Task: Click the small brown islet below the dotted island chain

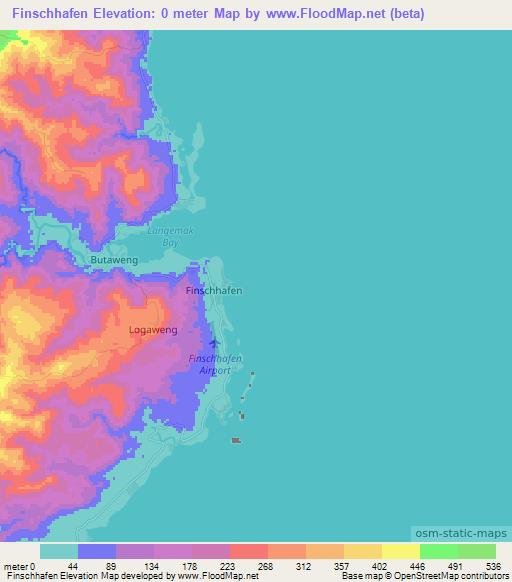Action: [x=236, y=441]
